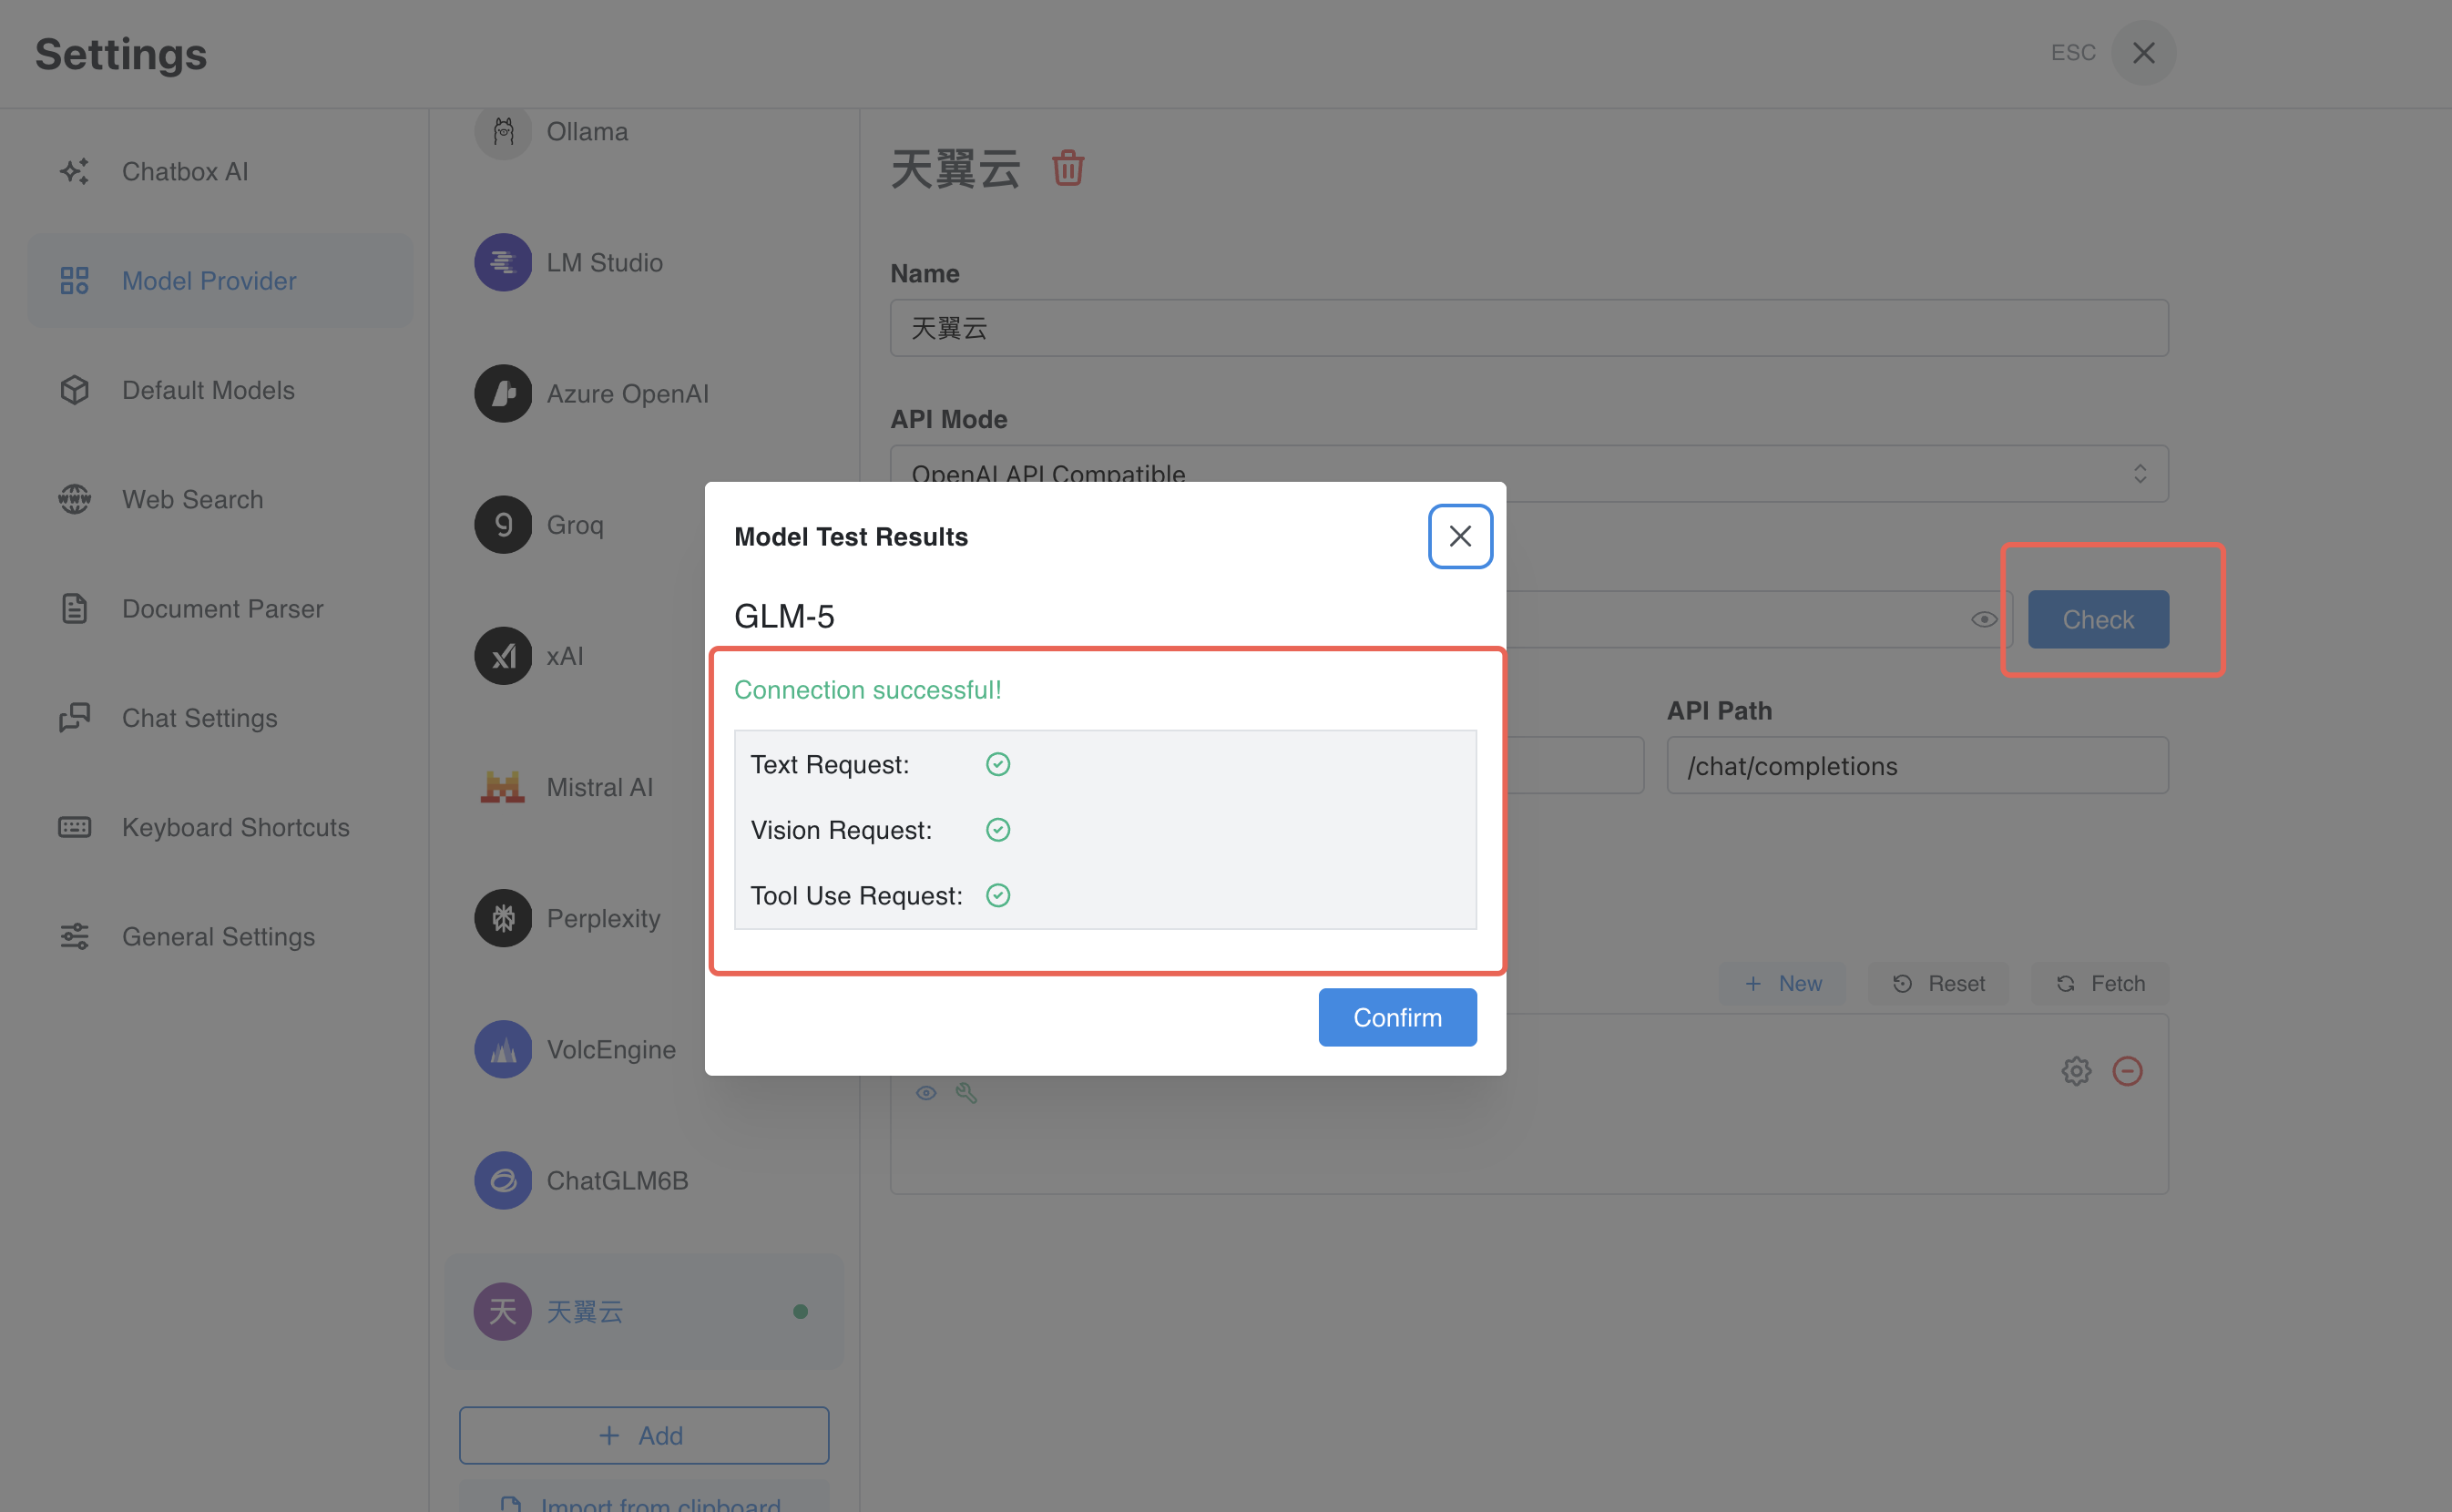
Task: Open Keyboard Shortcuts settings section
Action: (235, 827)
